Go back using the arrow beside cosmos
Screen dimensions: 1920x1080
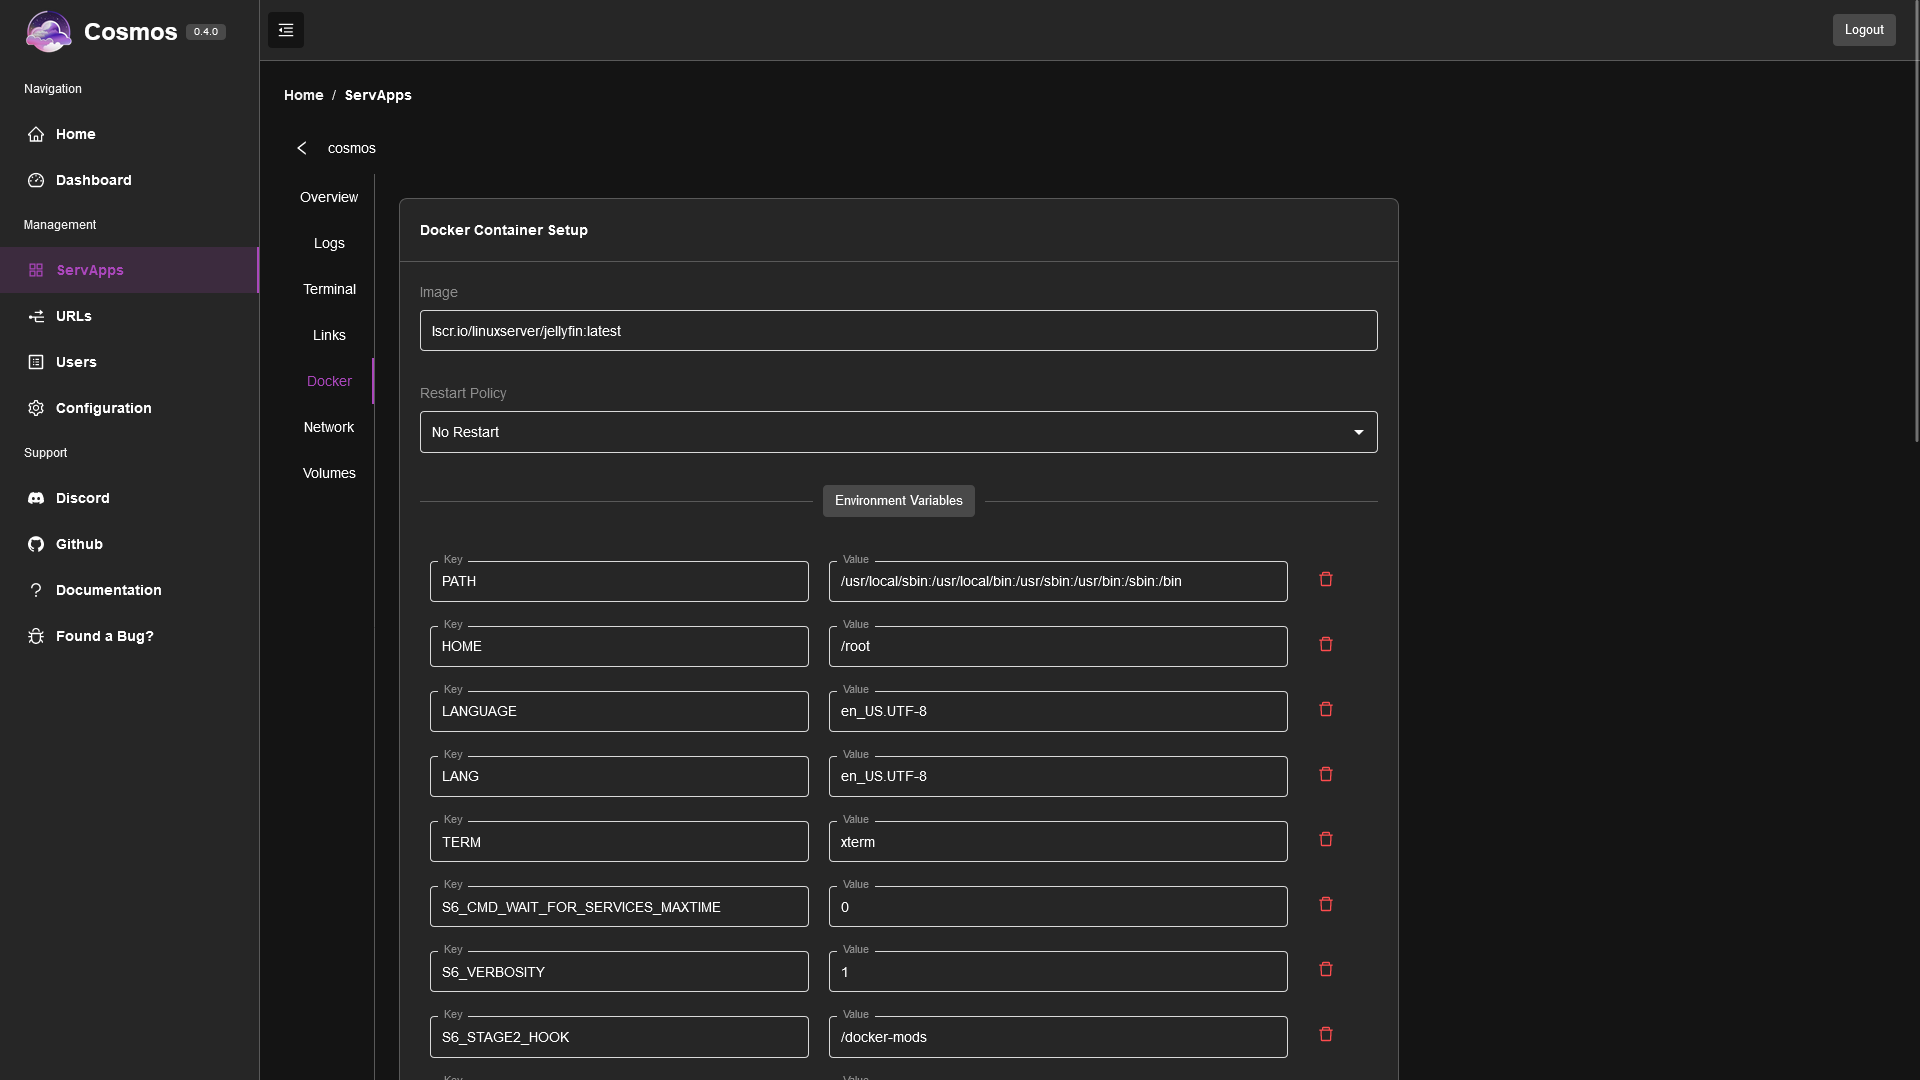(302, 148)
